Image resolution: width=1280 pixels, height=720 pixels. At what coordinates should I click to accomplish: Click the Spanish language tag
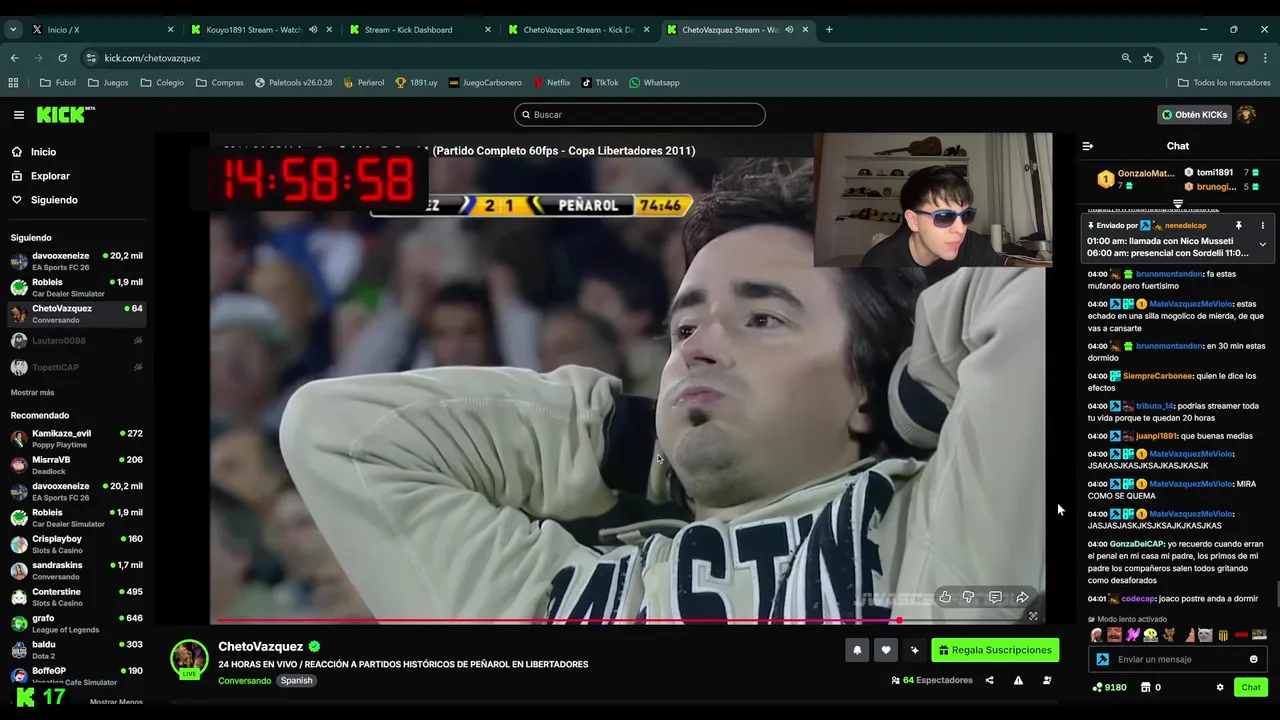[296, 681]
